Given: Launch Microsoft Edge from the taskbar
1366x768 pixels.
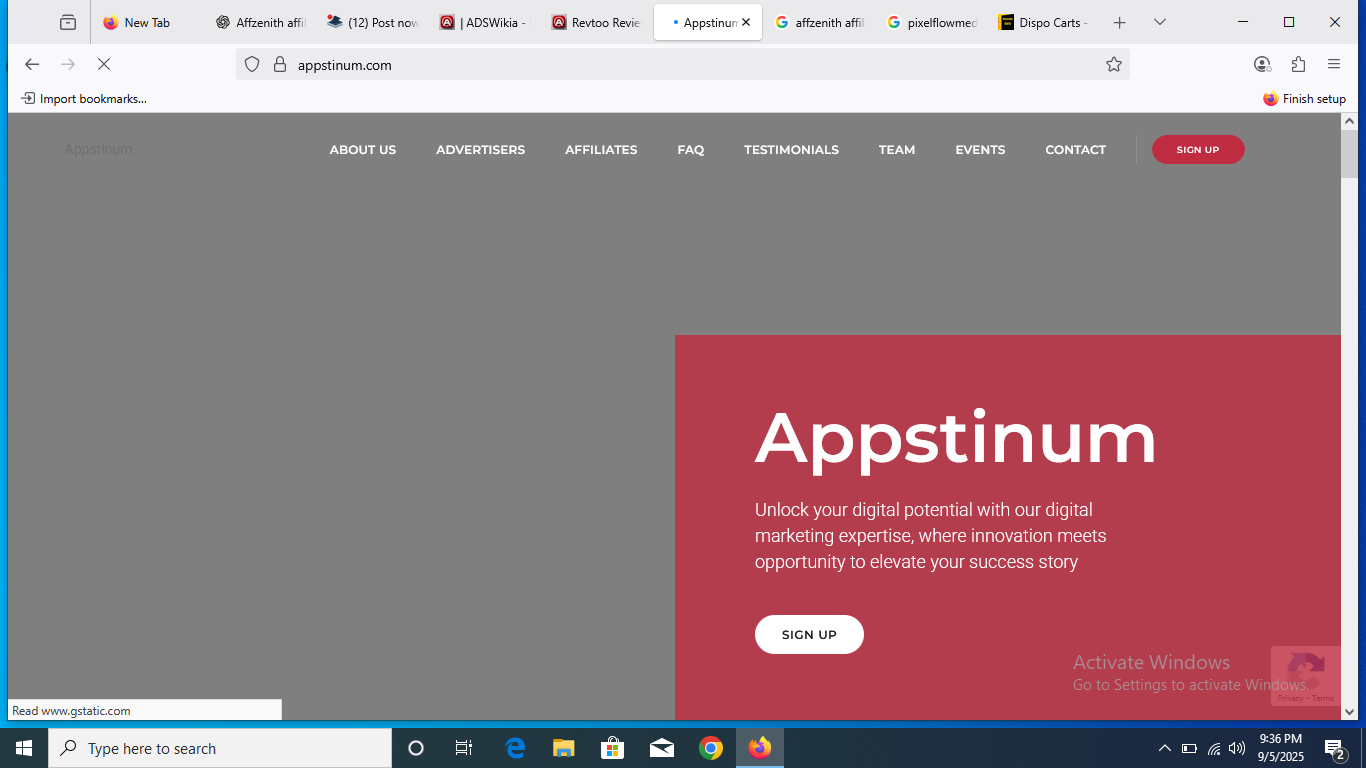Looking at the screenshot, I should click(515, 748).
